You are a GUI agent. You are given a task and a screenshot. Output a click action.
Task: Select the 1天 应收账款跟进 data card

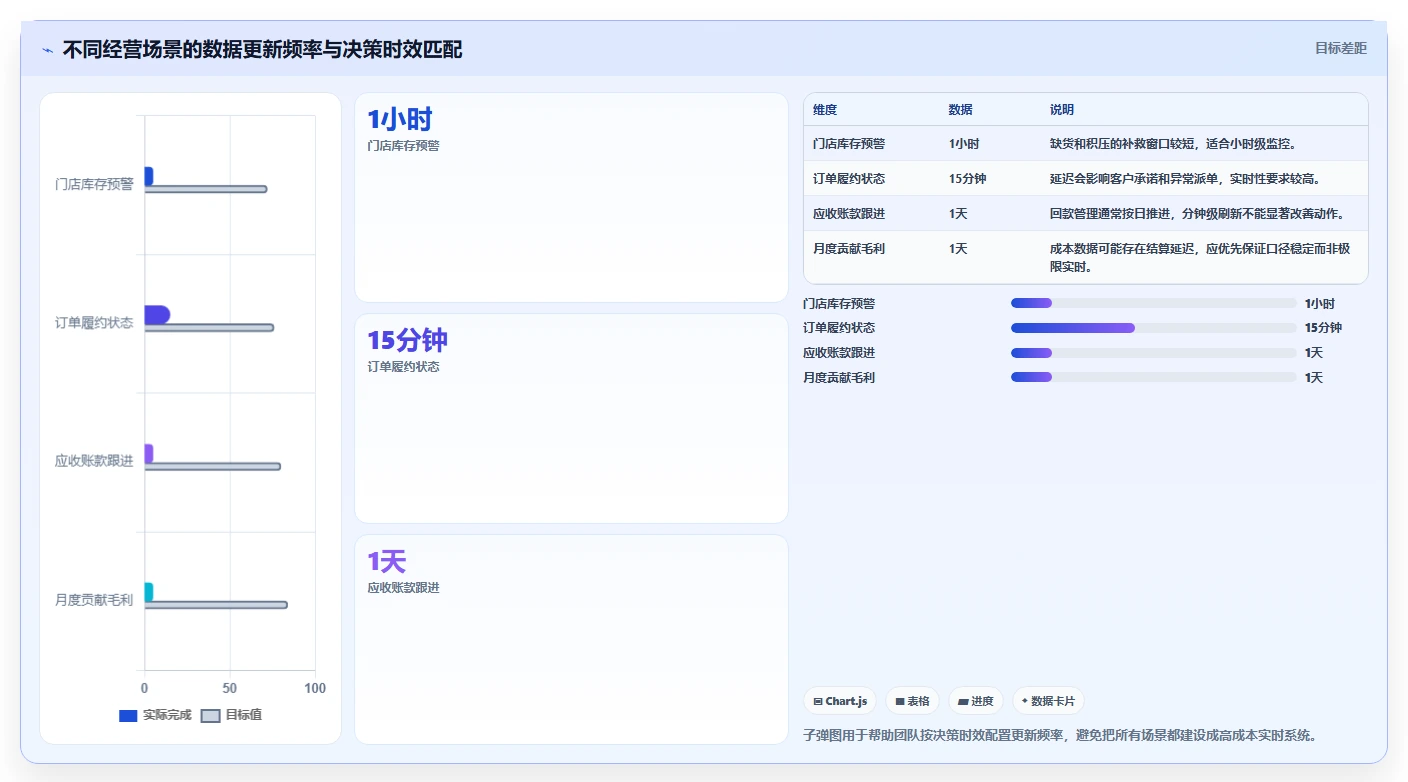pyautogui.click(x=571, y=639)
